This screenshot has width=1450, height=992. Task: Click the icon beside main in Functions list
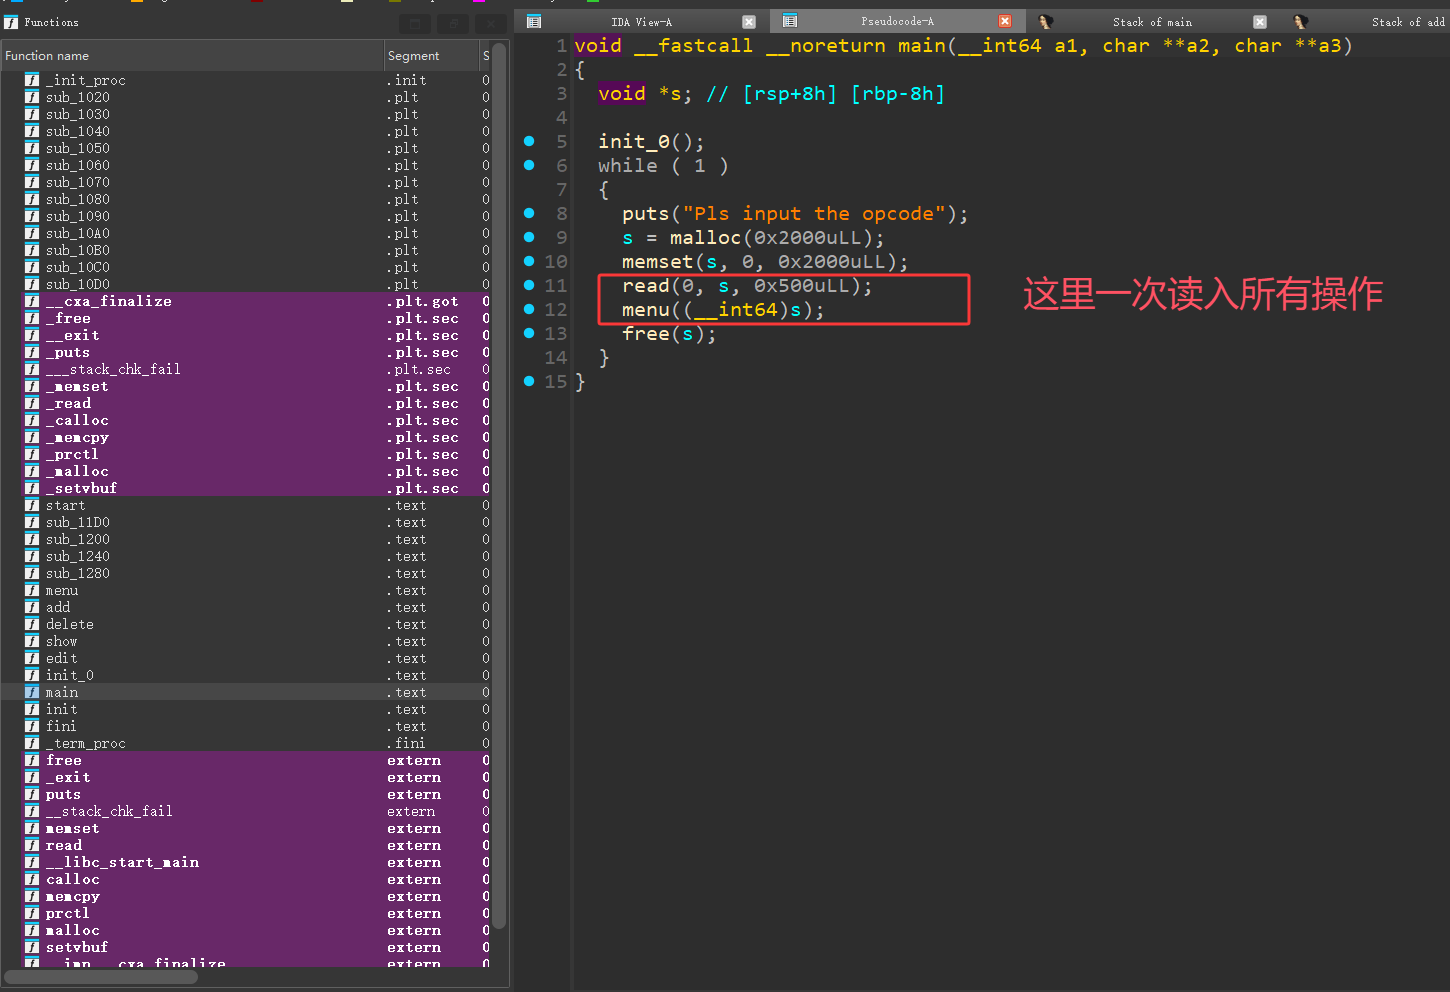pyautogui.click(x=32, y=692)
